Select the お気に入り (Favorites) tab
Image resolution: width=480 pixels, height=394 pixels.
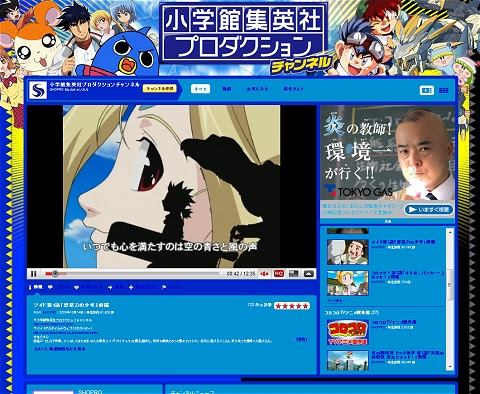point(257,89)
